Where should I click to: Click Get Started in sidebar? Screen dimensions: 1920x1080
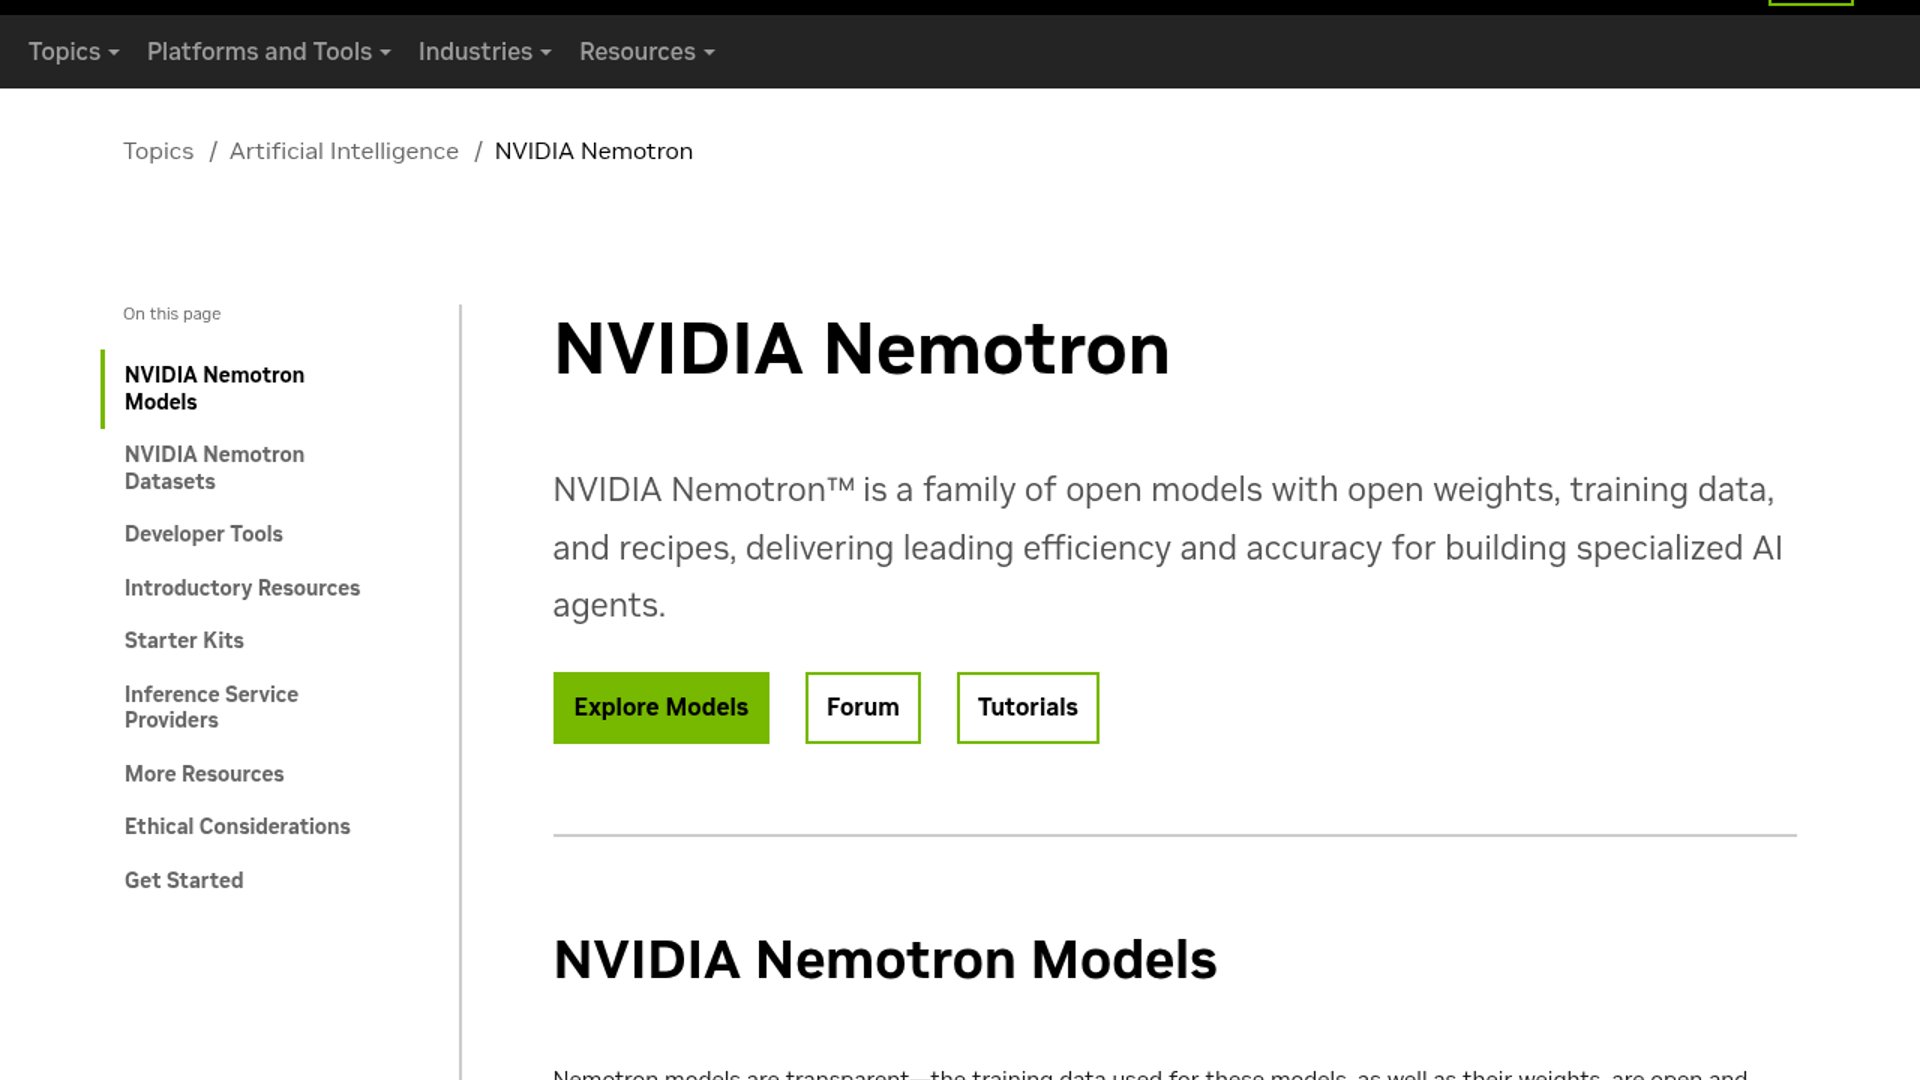tap(184, 880)
